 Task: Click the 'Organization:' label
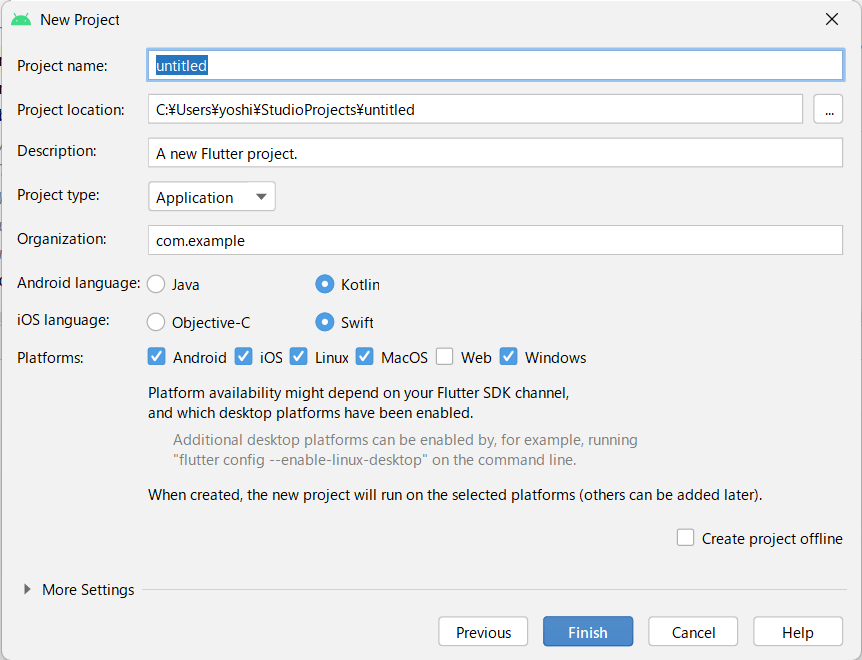coord(62,239)
